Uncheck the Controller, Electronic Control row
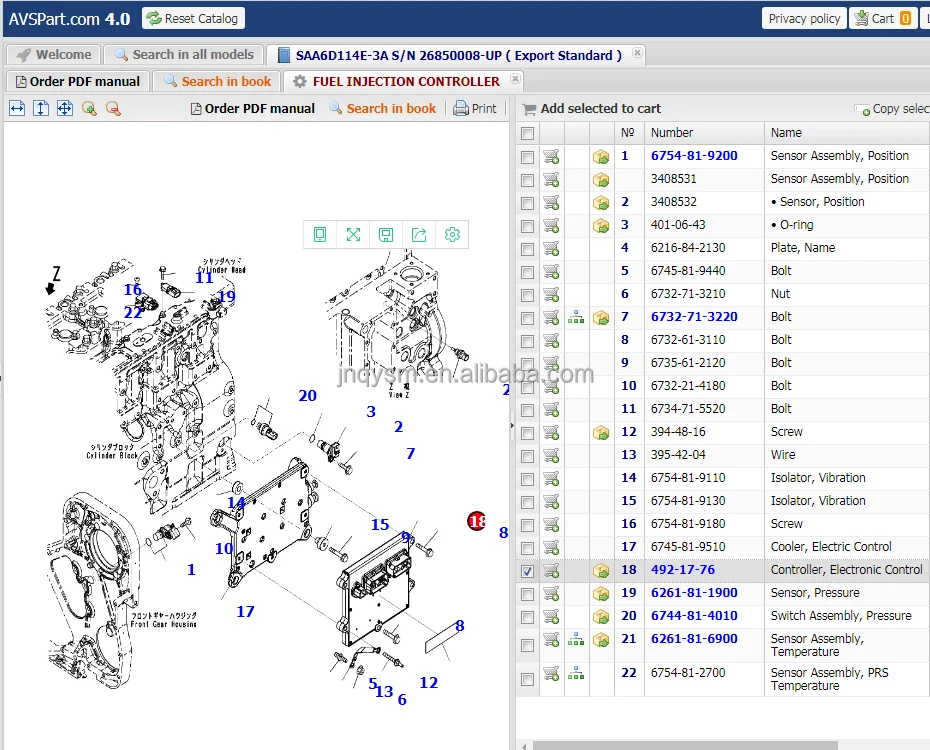The height and width of the screenshot is (750, 930). click(527, 571)
